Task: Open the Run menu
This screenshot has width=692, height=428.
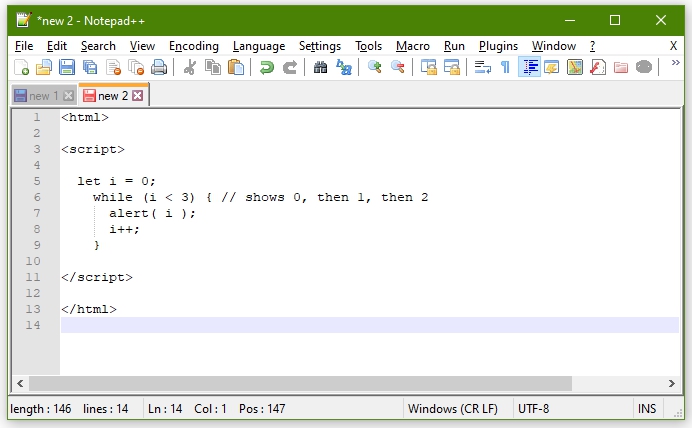Action: point(454,46)
